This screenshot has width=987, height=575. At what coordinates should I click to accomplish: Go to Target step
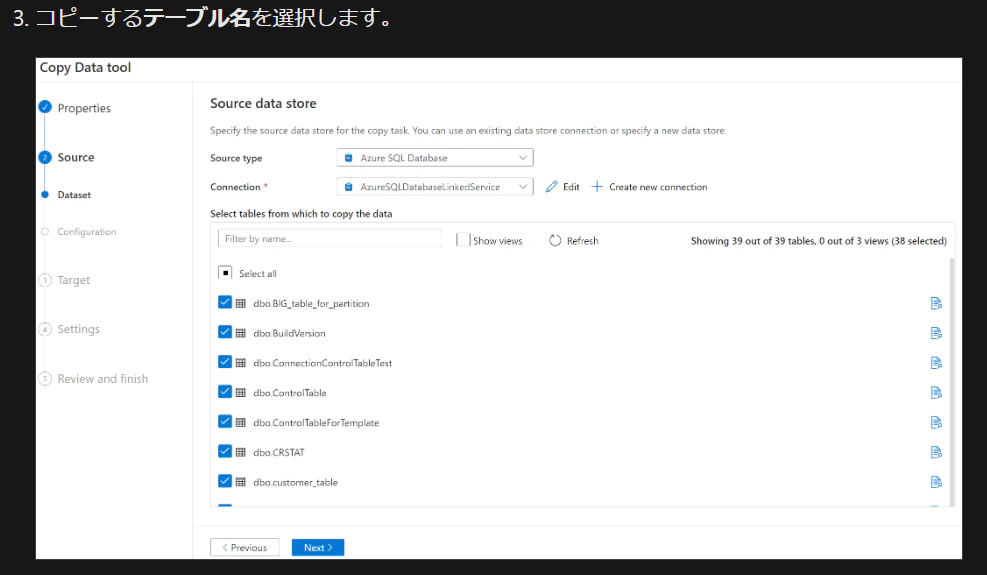click(x=74, y=280)
